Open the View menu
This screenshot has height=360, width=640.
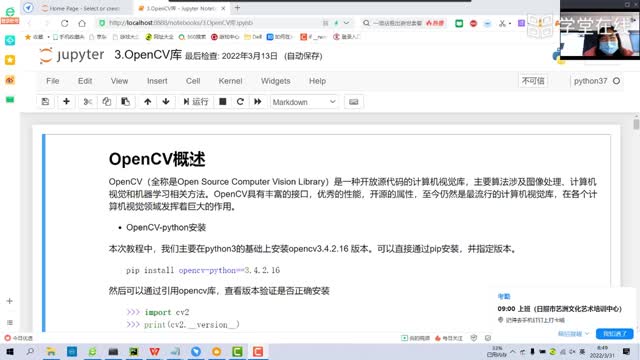[119, 81]
